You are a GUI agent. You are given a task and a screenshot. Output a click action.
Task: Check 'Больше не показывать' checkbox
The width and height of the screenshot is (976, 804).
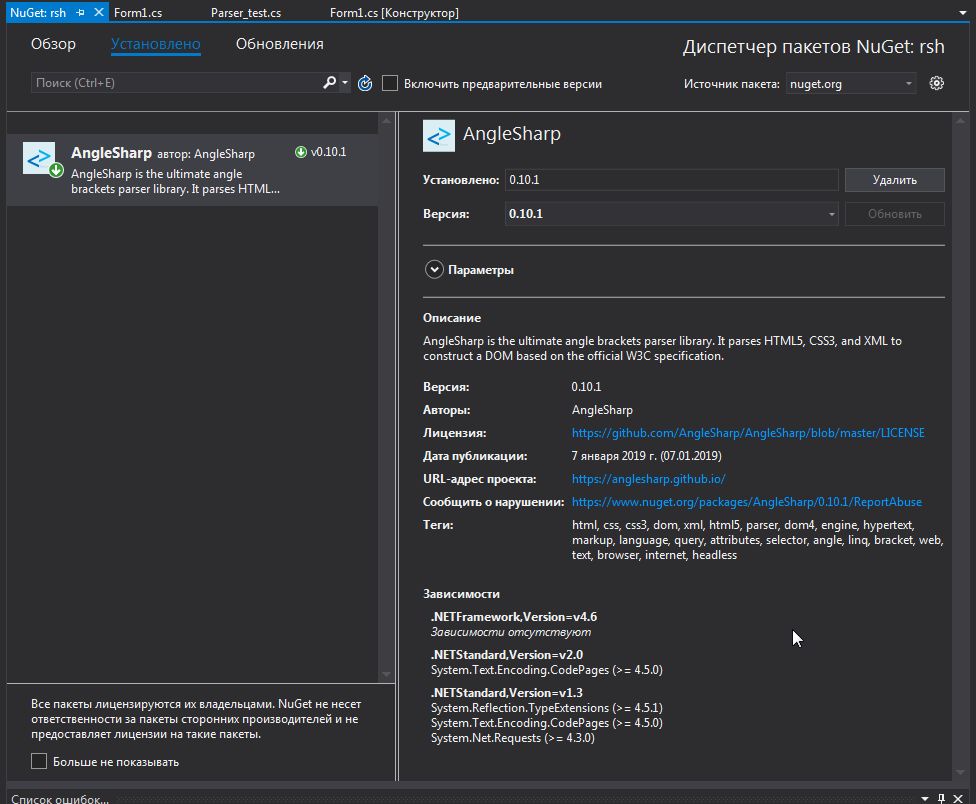pos(39,762)
